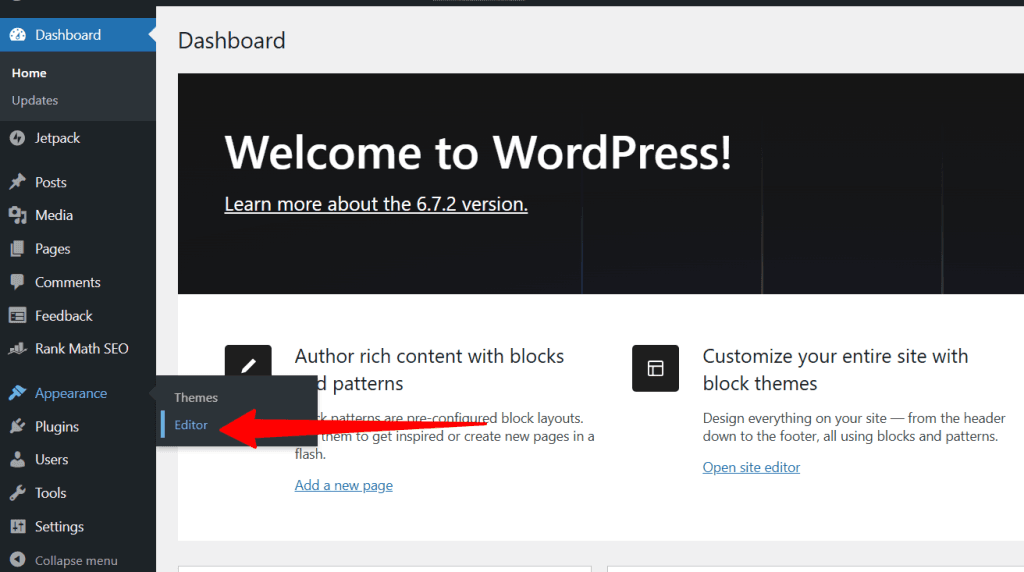Click the Media library icon
1024x572 pixels.
point(17,215)
